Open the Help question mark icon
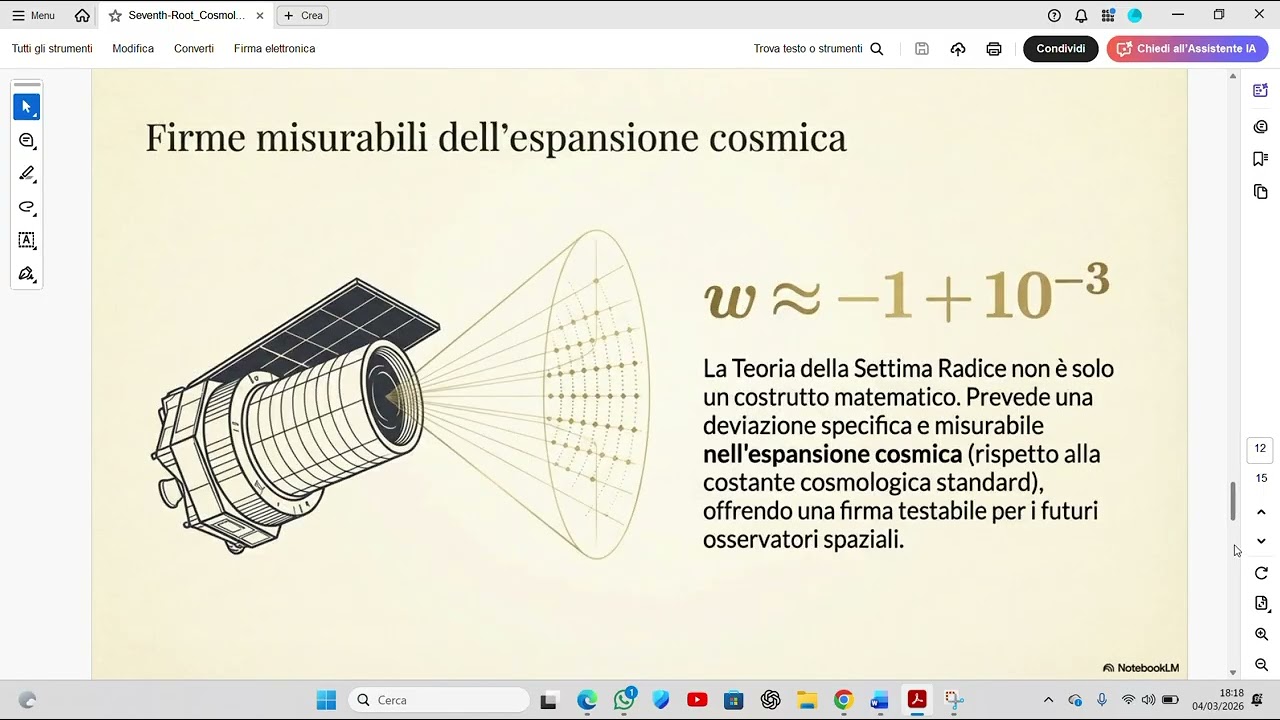 click(1054, 16)
